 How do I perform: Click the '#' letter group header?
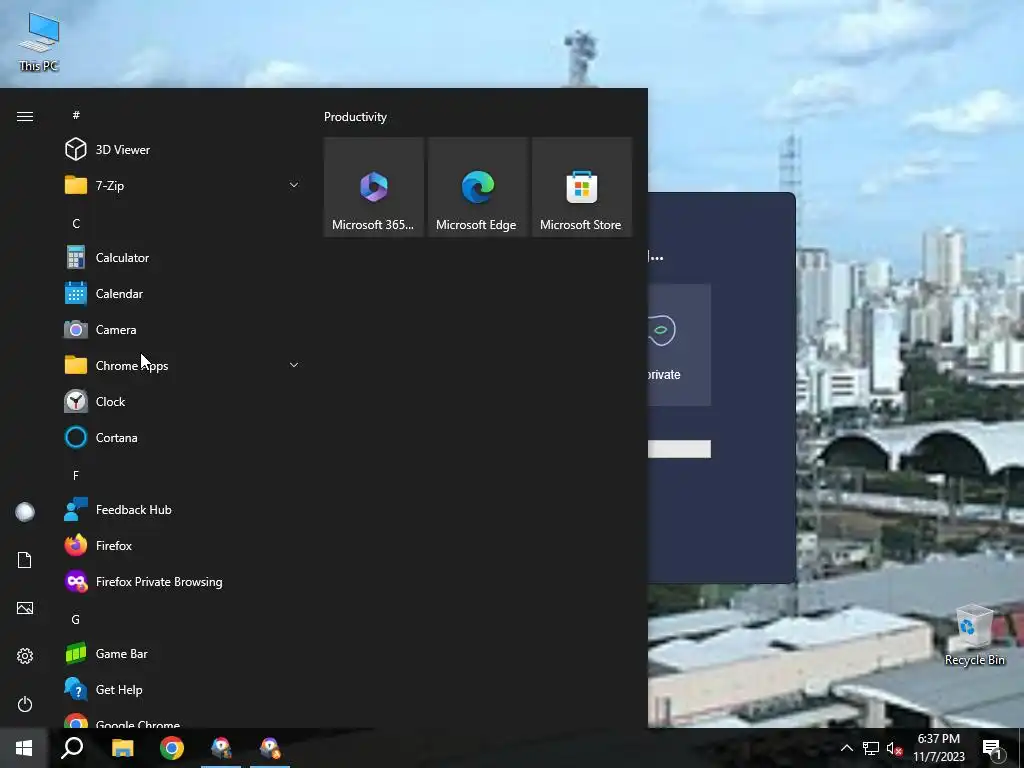tap(76, 115)
